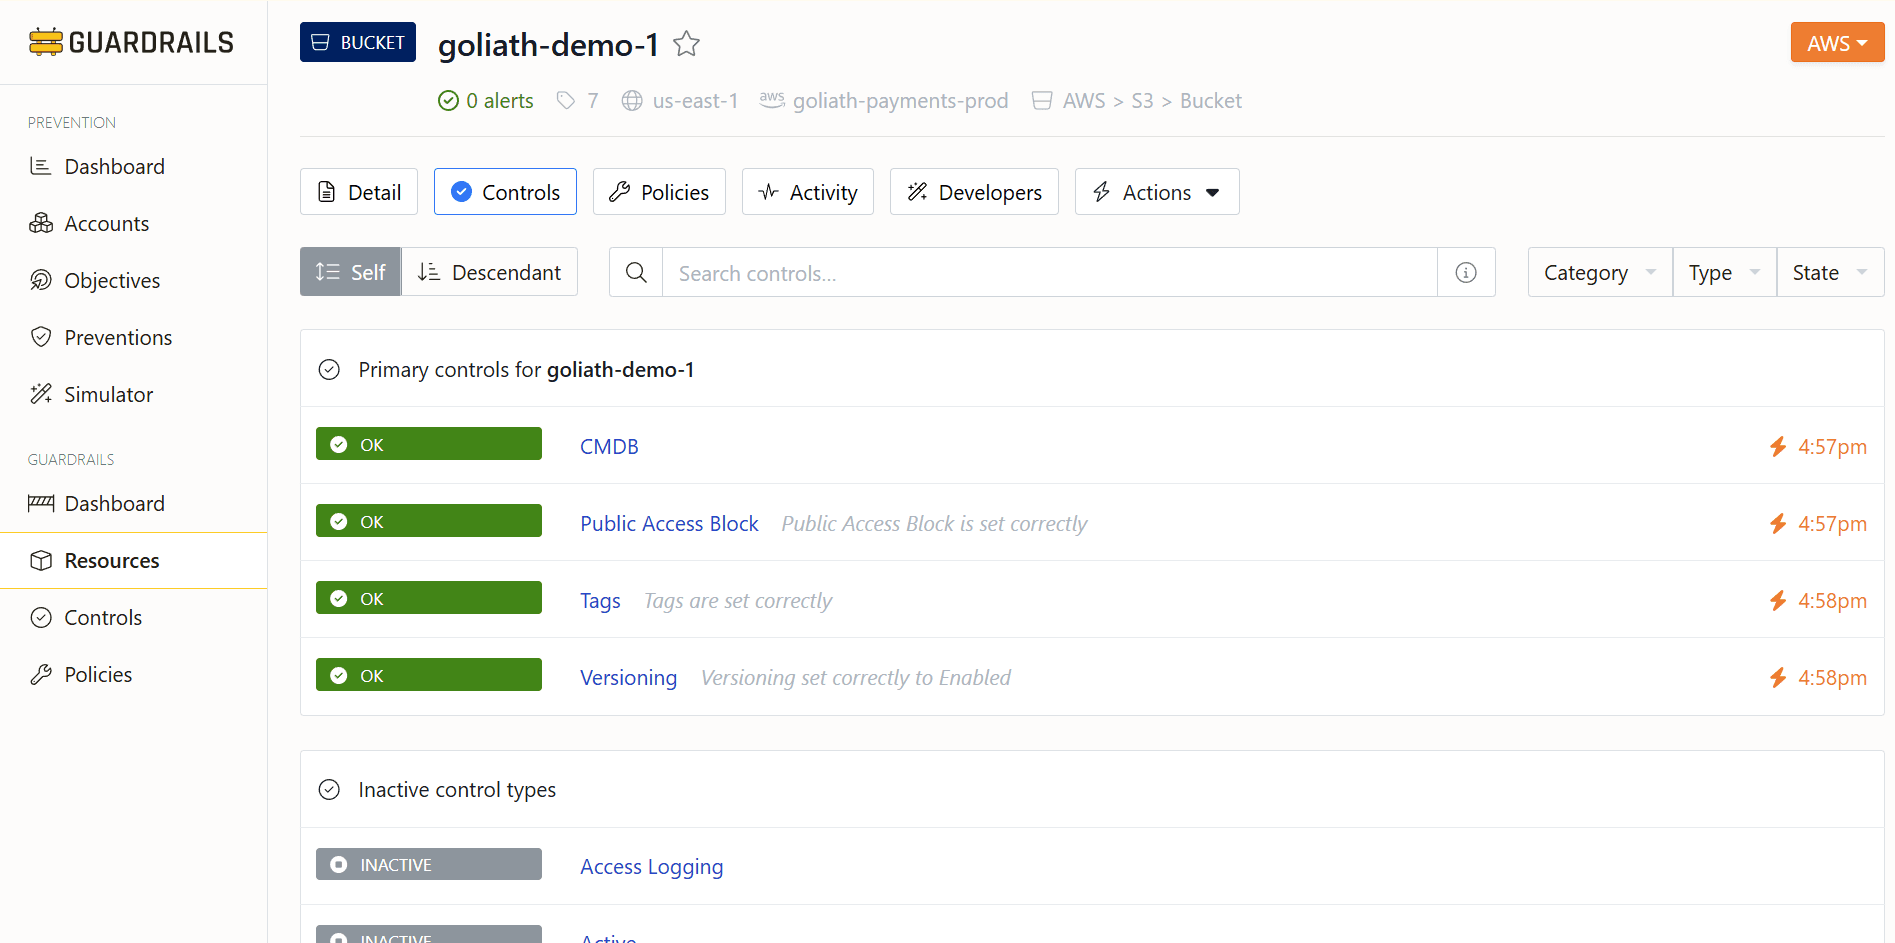Switch to Descendant controls view
Image resolution: width=1895 pixels, height=943 pixels.
(x=490, y=273)
